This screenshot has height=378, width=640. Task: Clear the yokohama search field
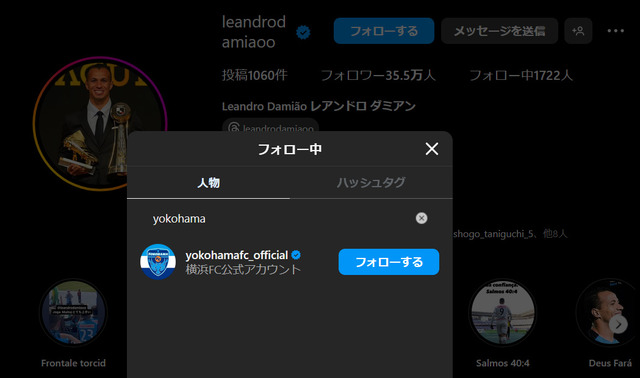[x=421, y=218]
